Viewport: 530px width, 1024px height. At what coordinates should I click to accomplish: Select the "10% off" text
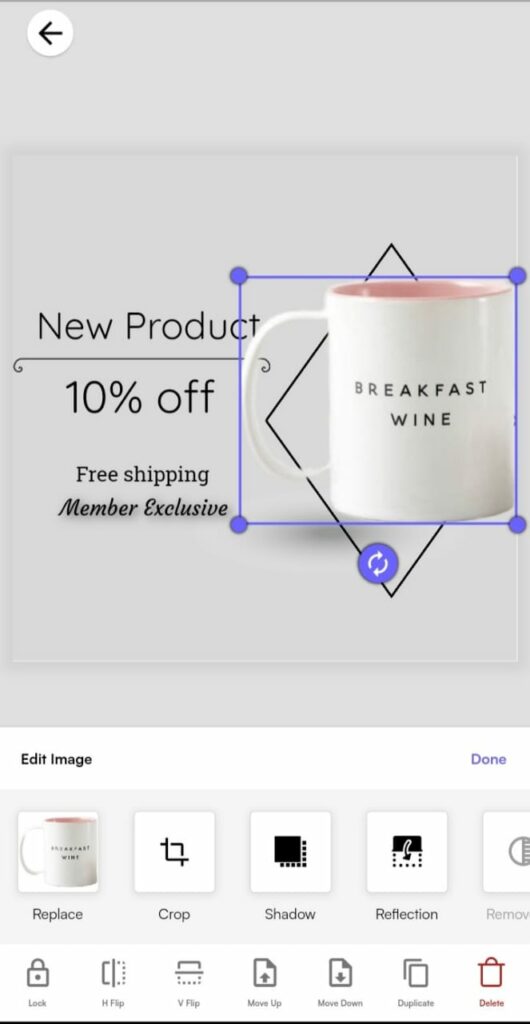[x=140, y=397]
